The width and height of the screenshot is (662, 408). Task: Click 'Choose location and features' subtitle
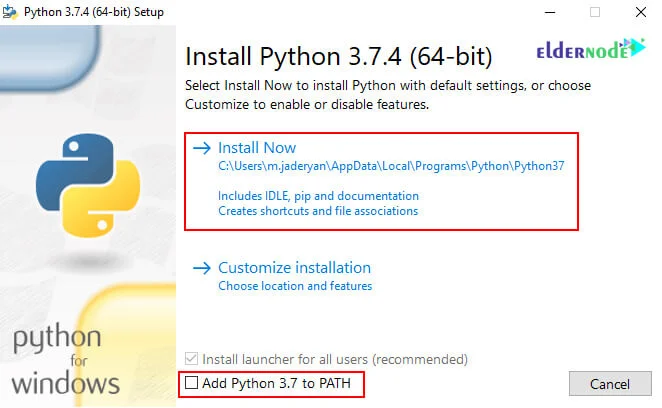coord(295,286)
